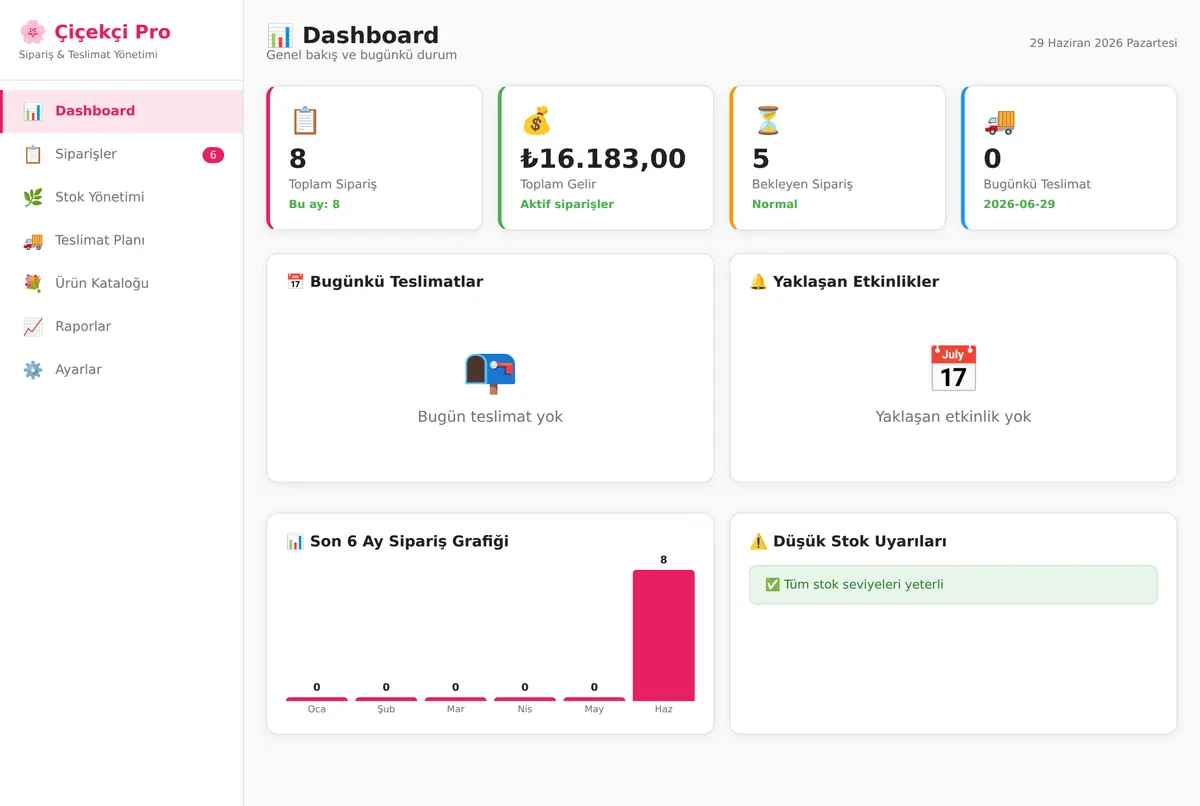Click the chart icon in the Dashboard page title

click(x=280, y=36)
